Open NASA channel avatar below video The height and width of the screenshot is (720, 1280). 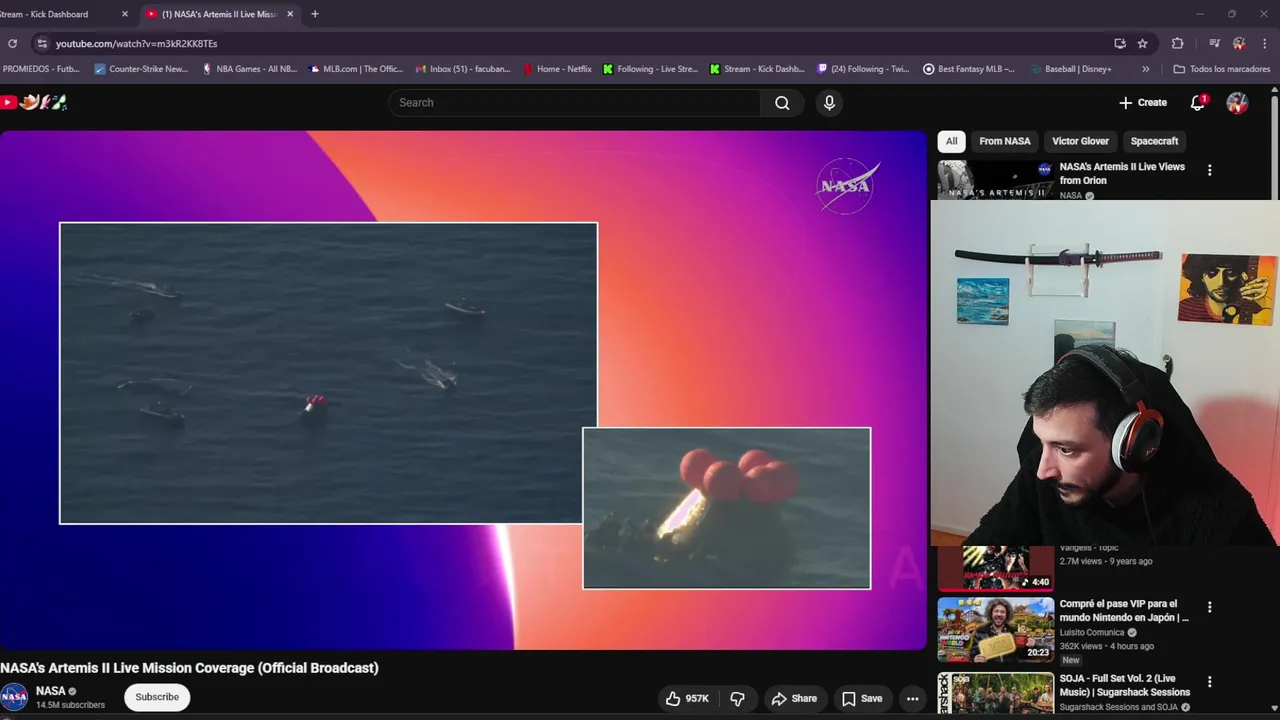pos(14,697)
